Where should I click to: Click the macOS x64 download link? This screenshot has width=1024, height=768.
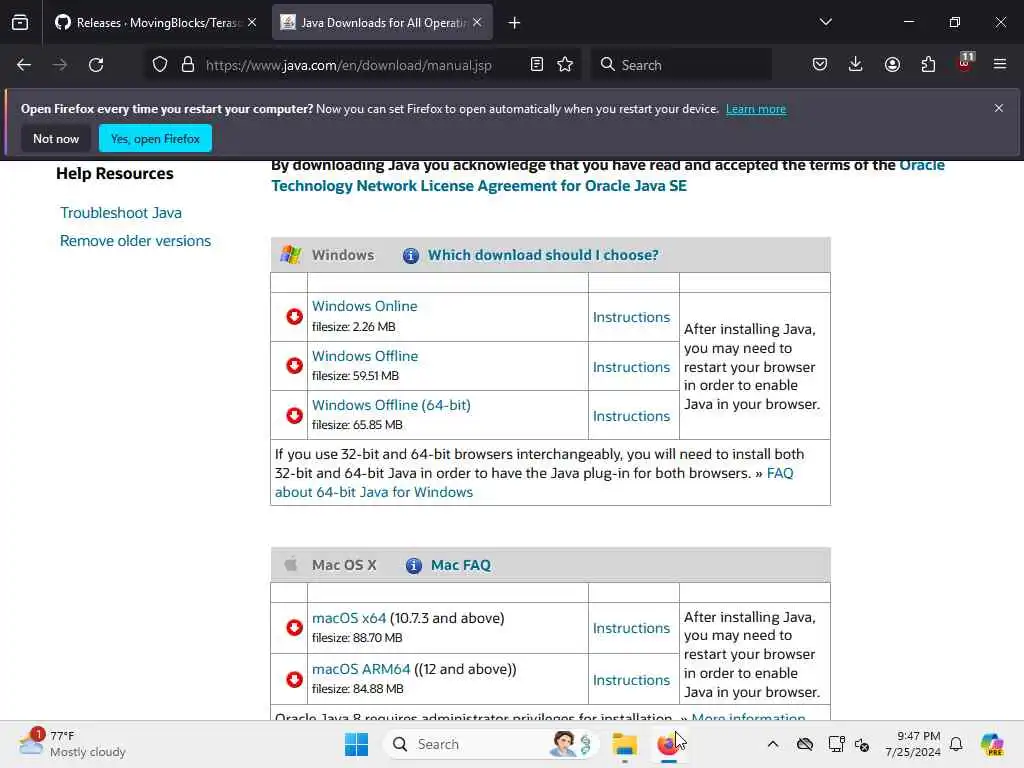[x=349, y=618]
